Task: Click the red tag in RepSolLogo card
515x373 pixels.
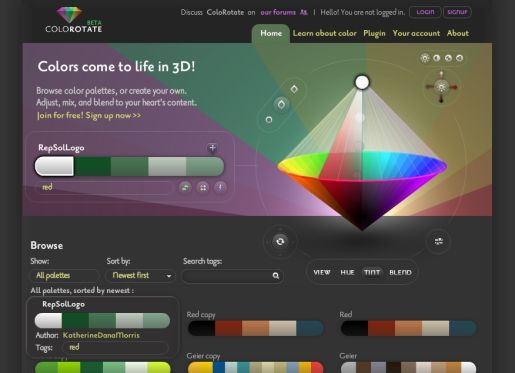Action: (74, 347)
